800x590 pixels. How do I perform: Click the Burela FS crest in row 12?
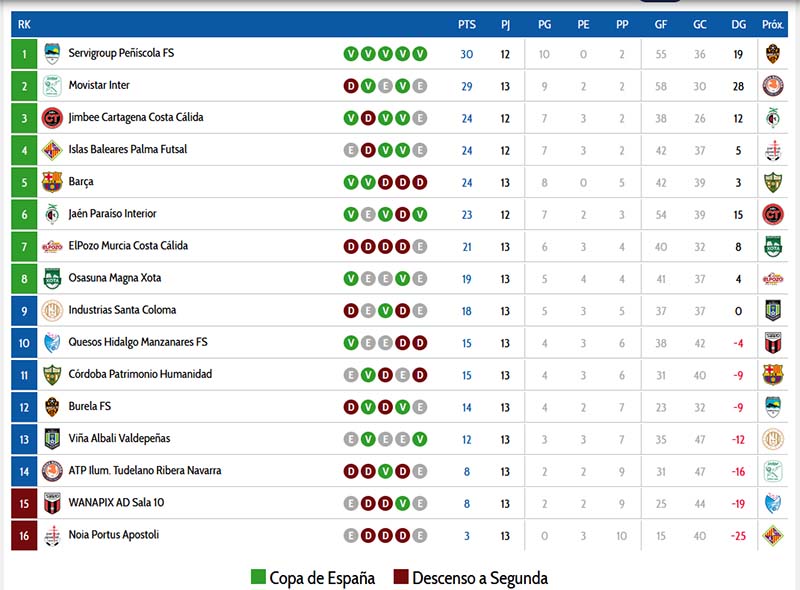pyautogui.click(x=52, y=407)
